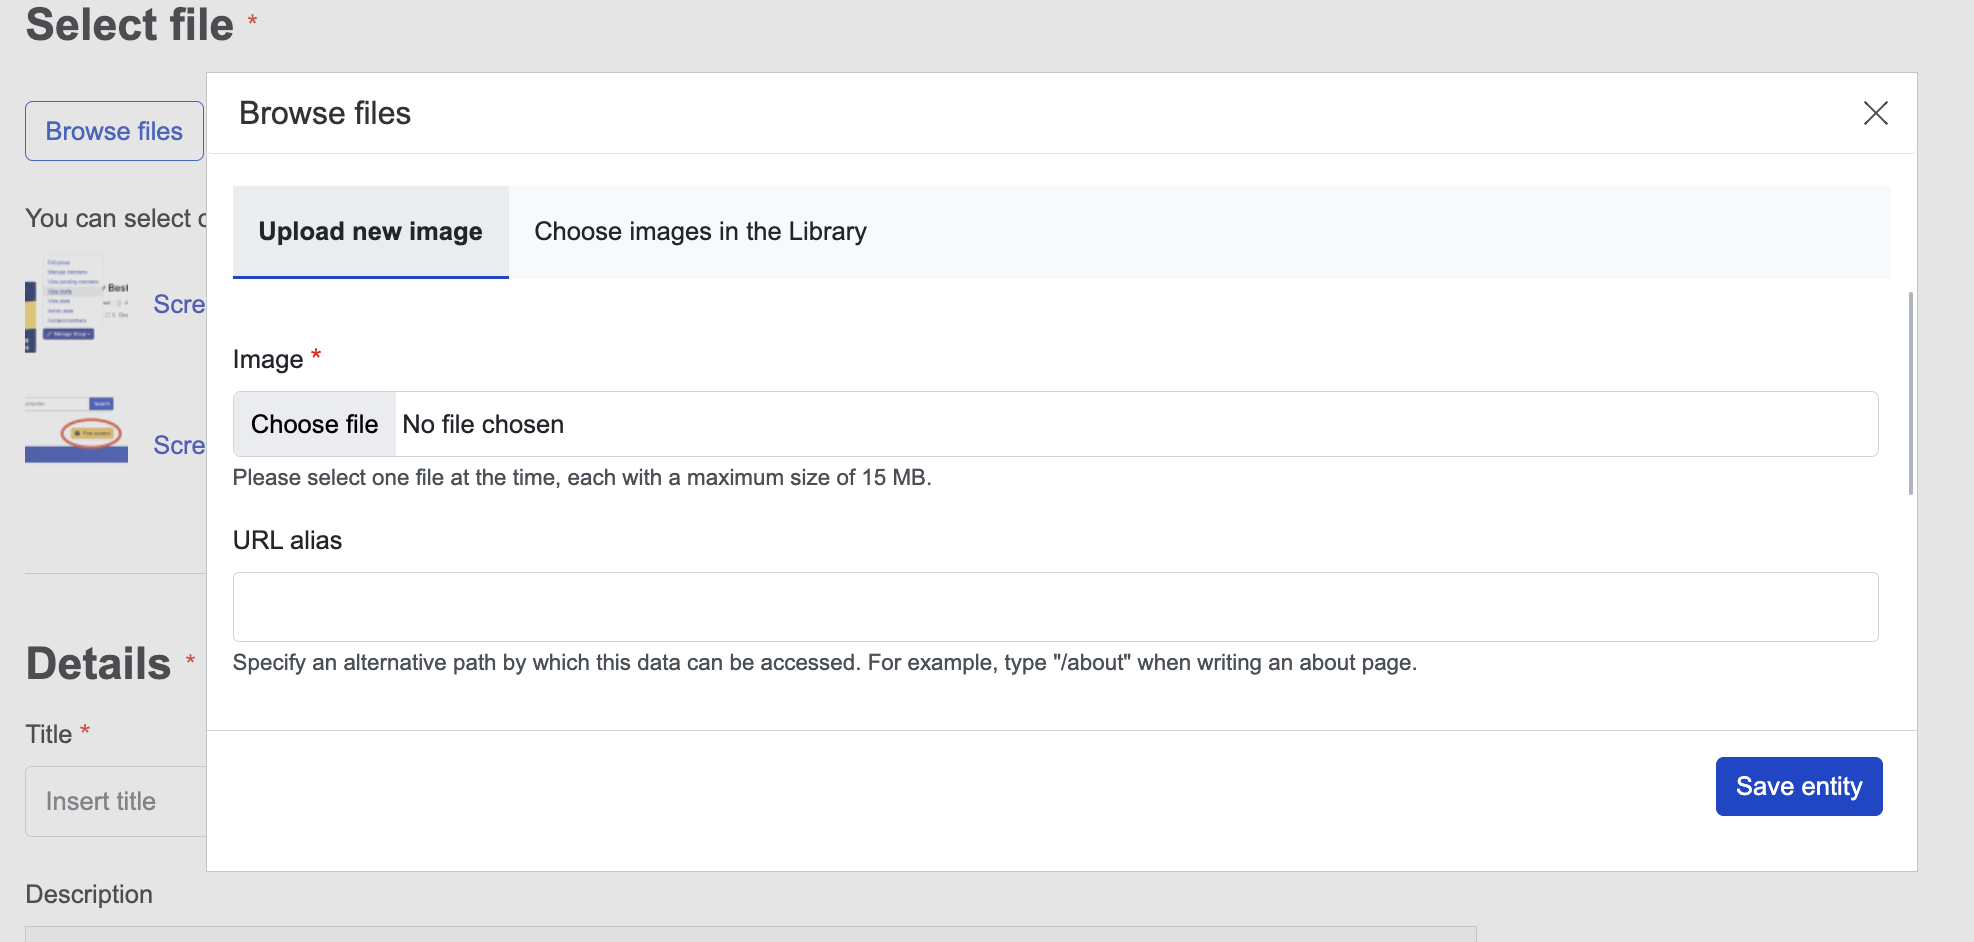This screenshot has height=942, width=1974.
Task: Open the first Scre file link
Action: pos(179,304)
